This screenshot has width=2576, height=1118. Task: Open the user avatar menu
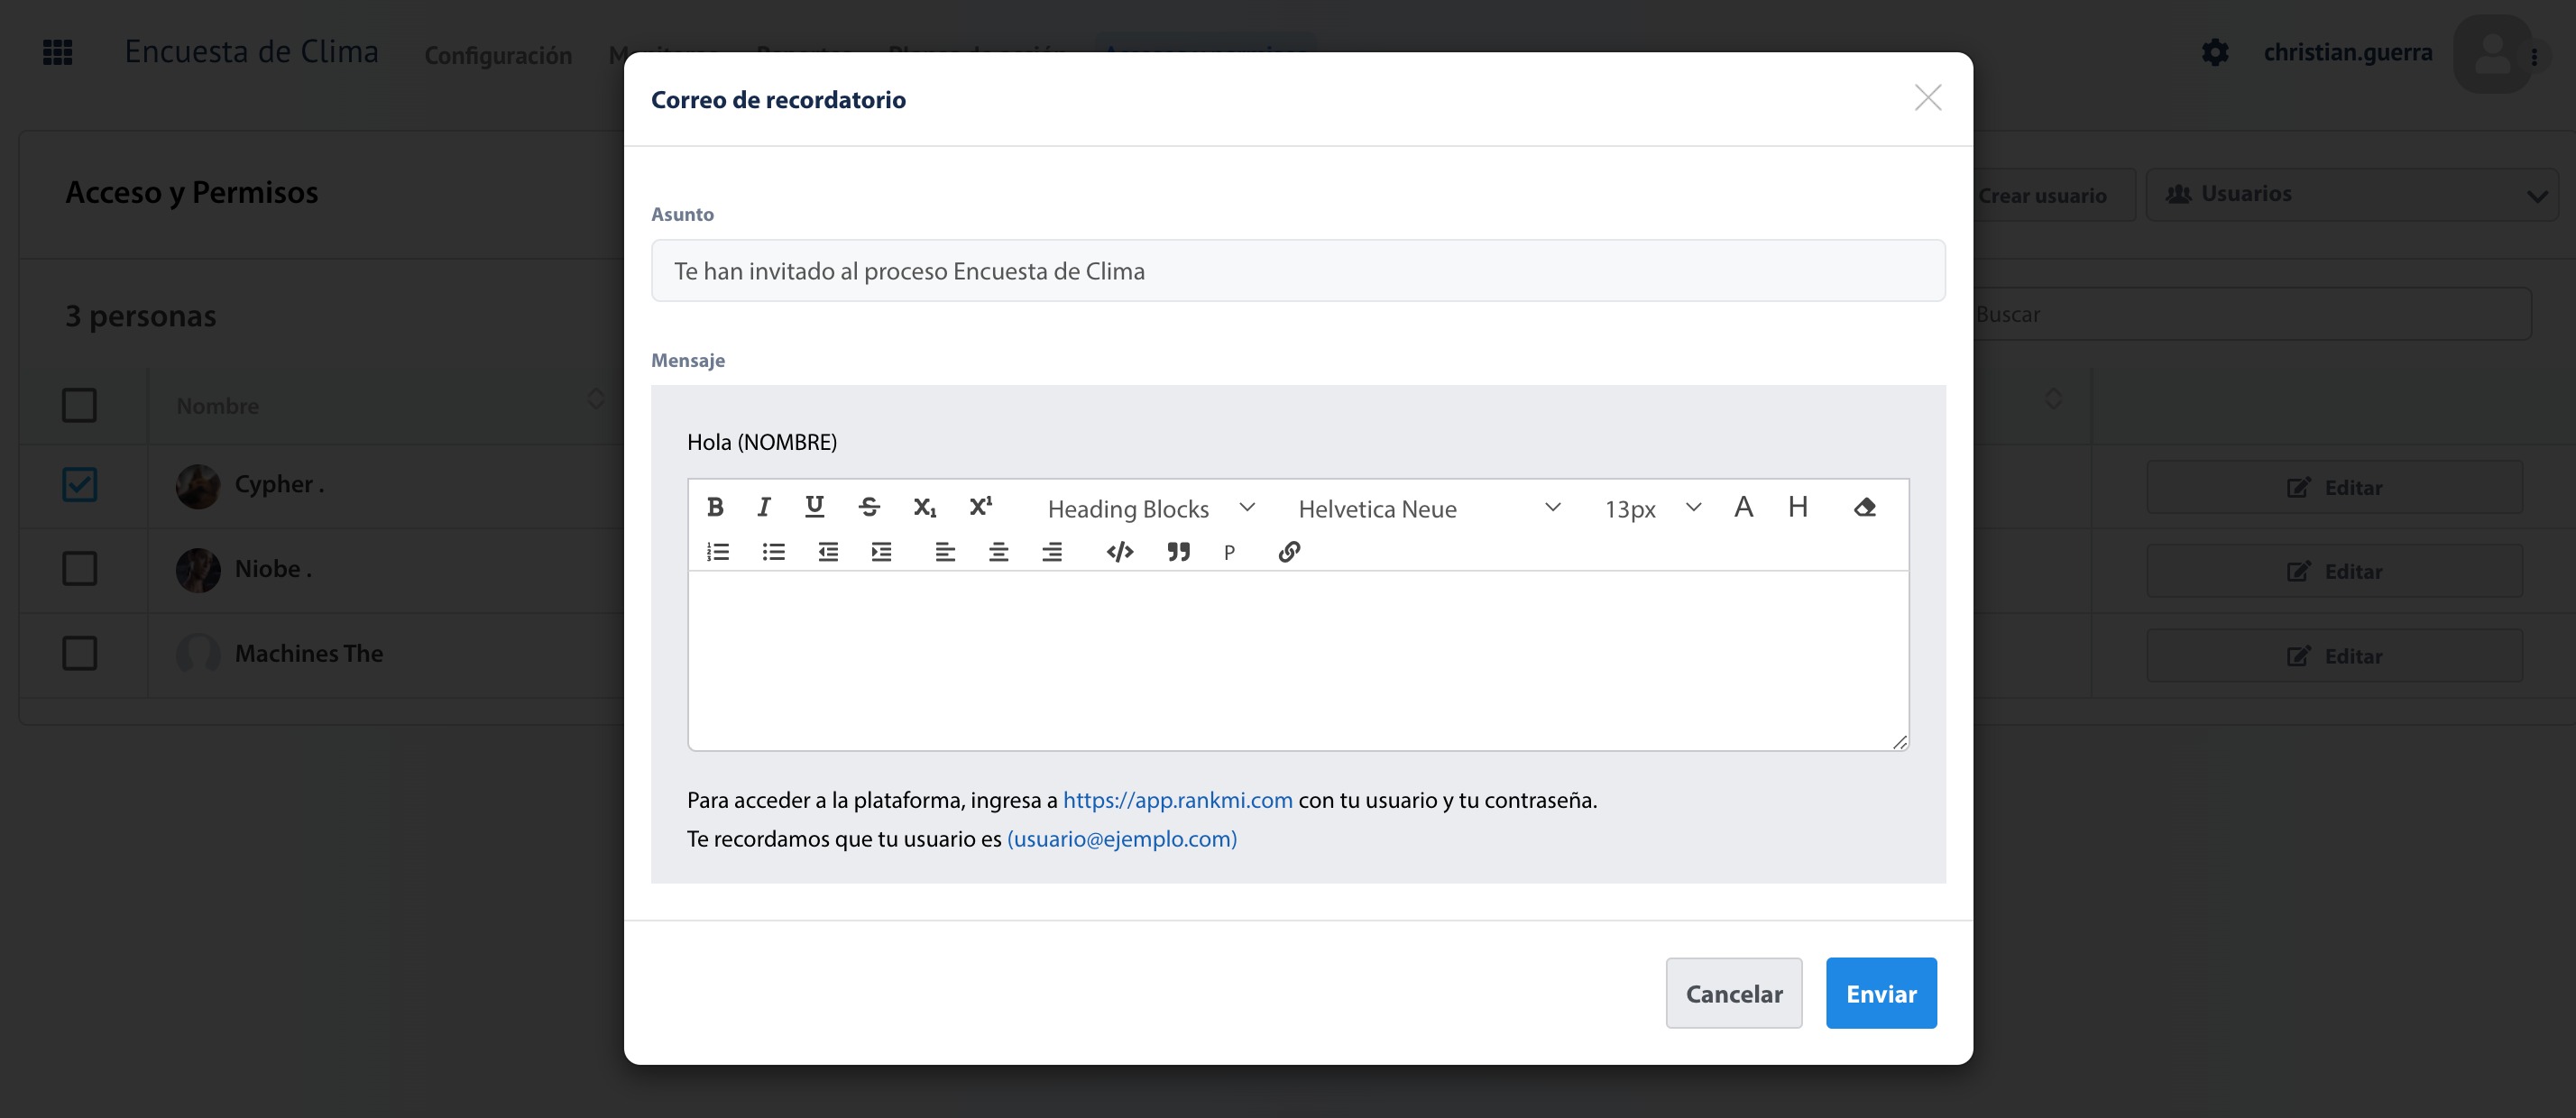(2492, 54)
